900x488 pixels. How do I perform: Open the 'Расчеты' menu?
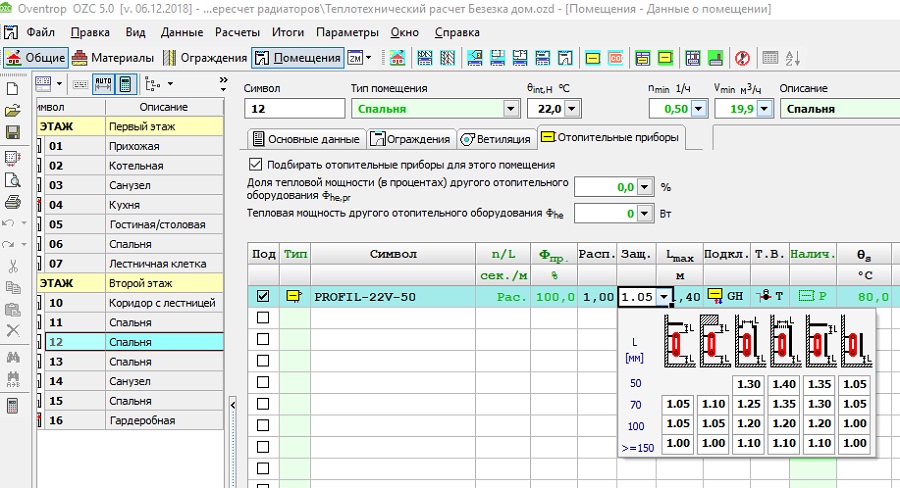237,33
